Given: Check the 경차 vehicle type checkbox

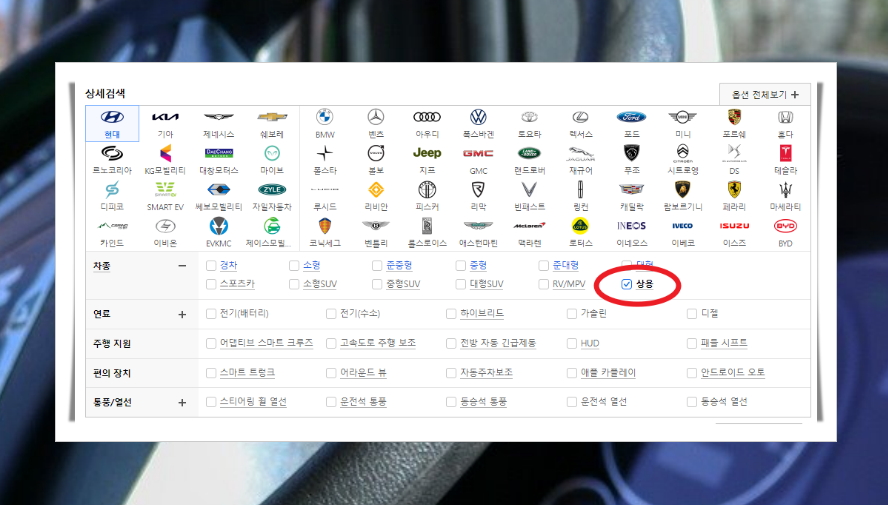Looking at the screenshot, I should (211, 266).
